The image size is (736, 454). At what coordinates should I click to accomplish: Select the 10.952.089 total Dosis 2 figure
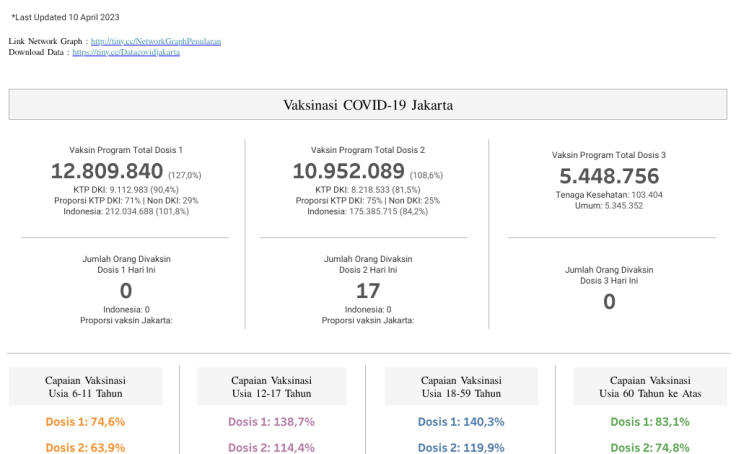pos(349,171)
